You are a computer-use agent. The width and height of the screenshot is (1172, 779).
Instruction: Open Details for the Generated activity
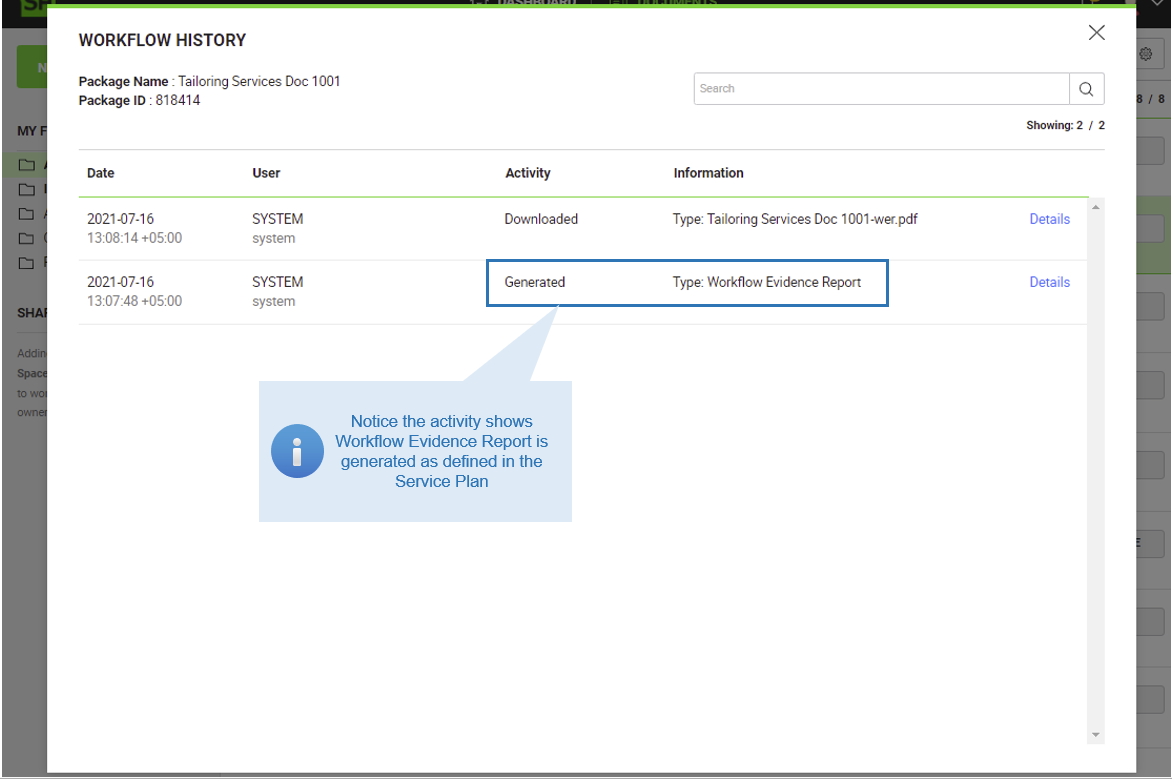(1049, 282)
